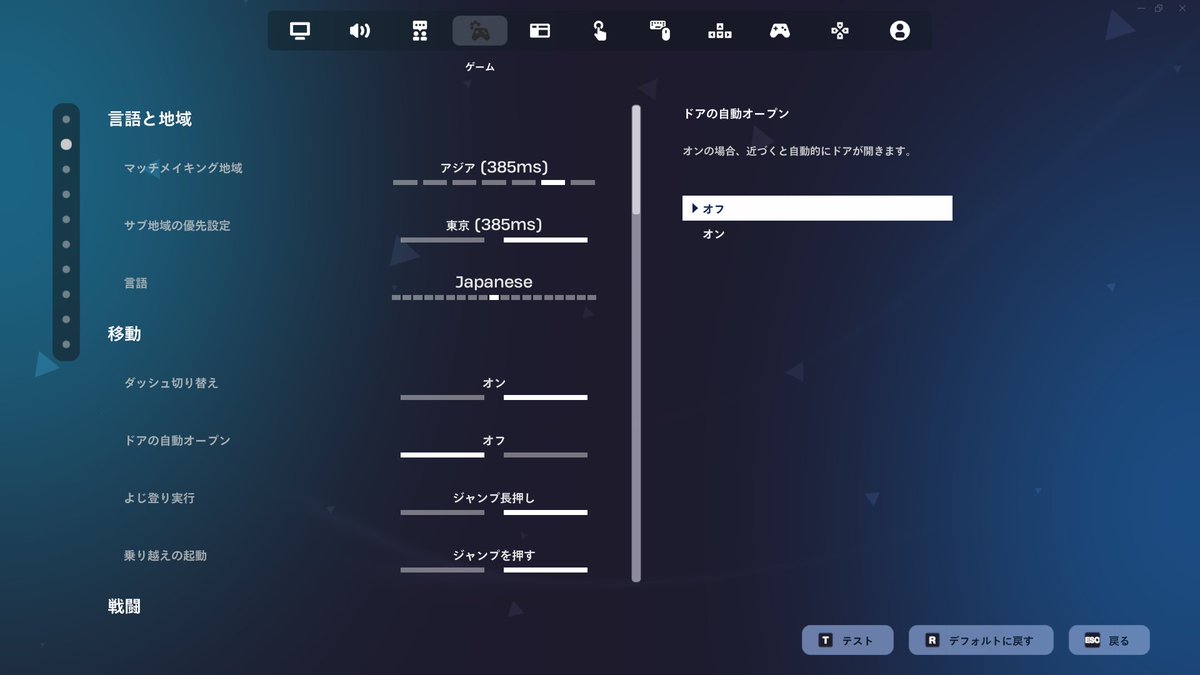This screenshot has width=1200, height=675.
Task: Click the デフォルトに戻す button
Action: point(981,641)
